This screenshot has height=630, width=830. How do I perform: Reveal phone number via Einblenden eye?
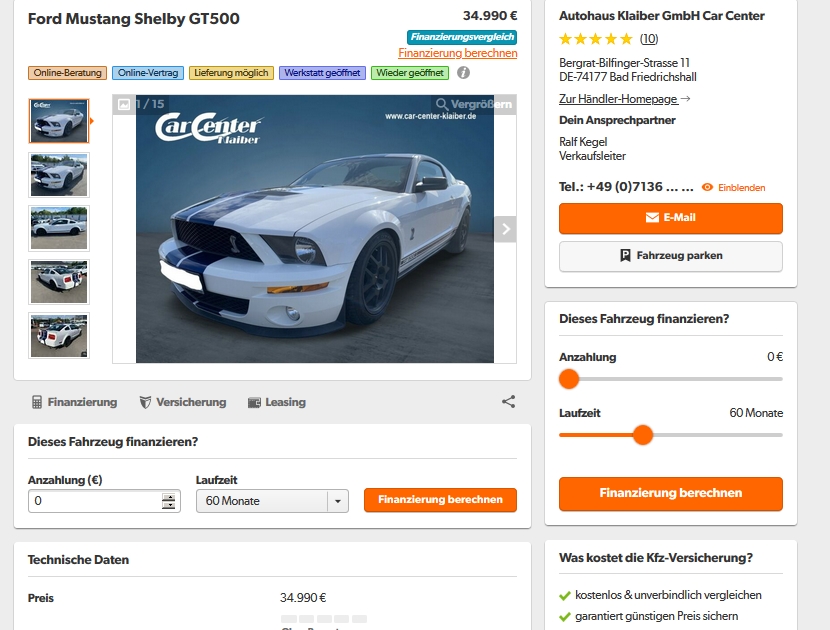tap(733, 187)
